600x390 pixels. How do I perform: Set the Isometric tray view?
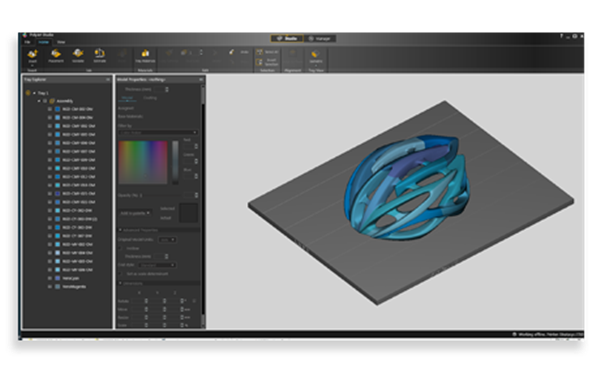pyautogui.click(x=316, y=56)
